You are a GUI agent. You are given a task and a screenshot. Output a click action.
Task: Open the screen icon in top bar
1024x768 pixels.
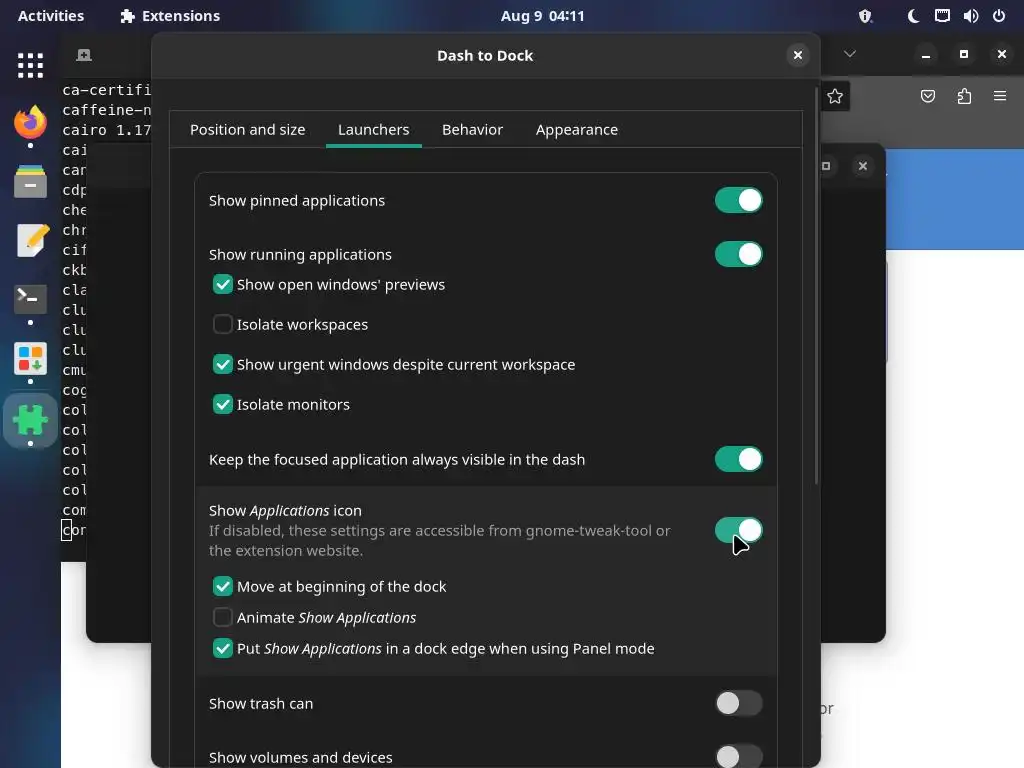coord(942,16)
